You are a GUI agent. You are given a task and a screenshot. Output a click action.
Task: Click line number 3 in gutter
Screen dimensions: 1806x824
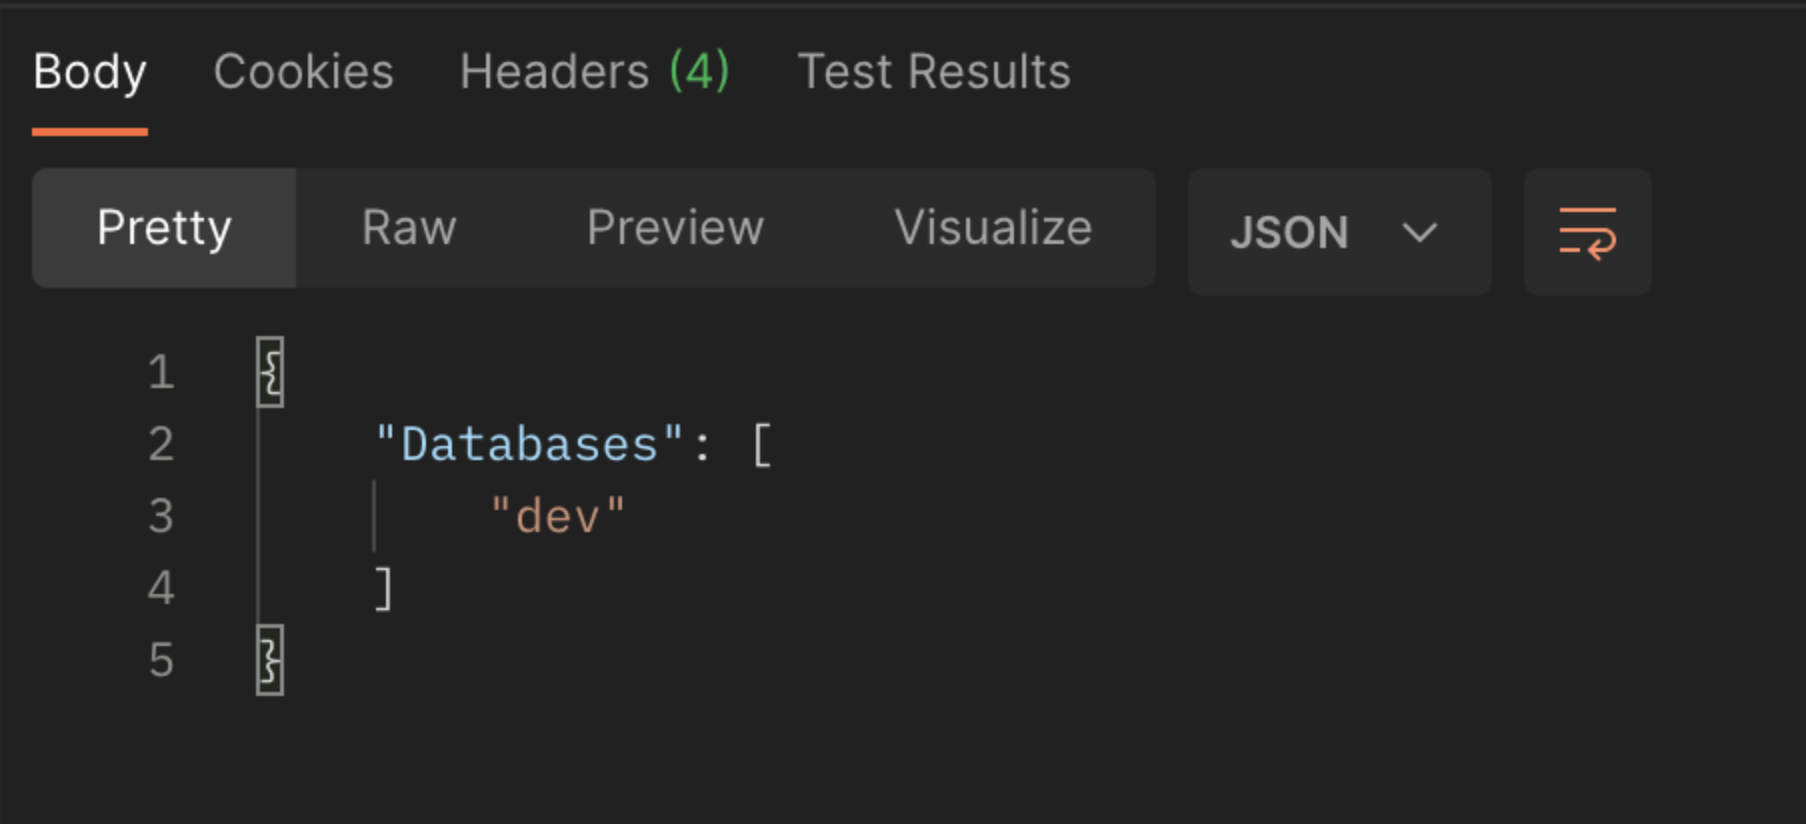point(161,516)
